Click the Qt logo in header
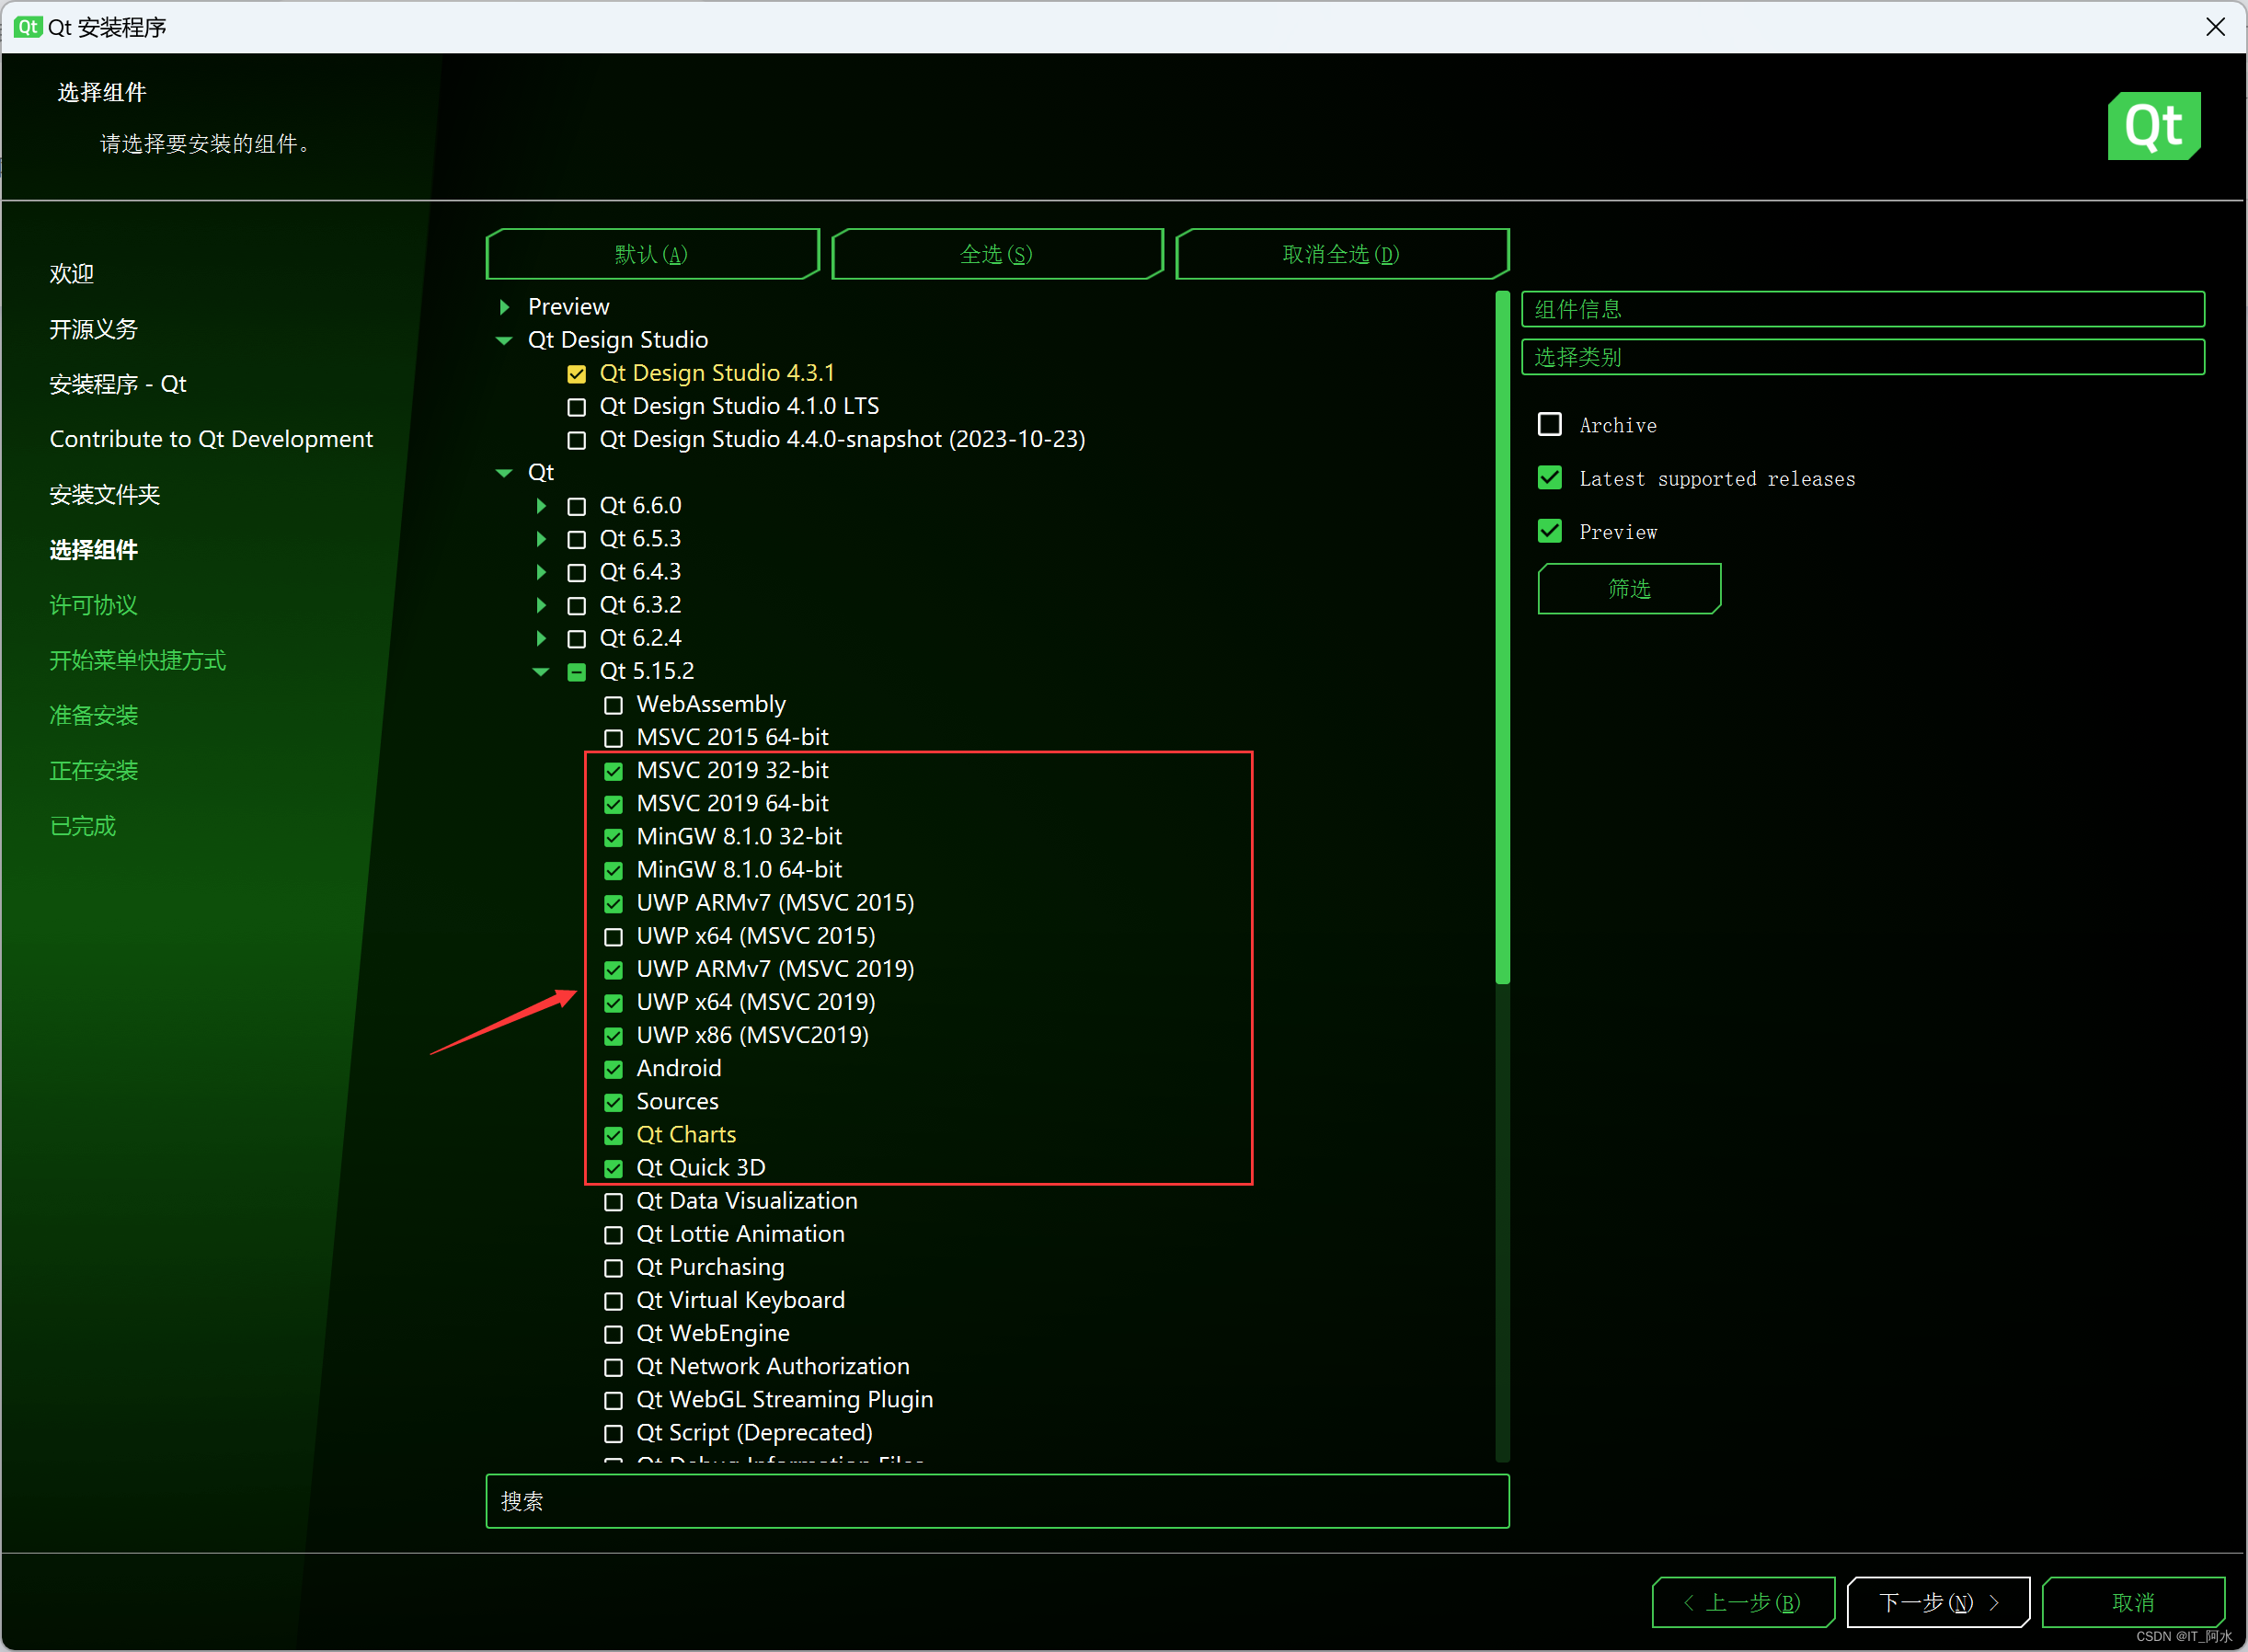The image size is (2248, 1652). pyautogui.click(x=2153, y=126)
